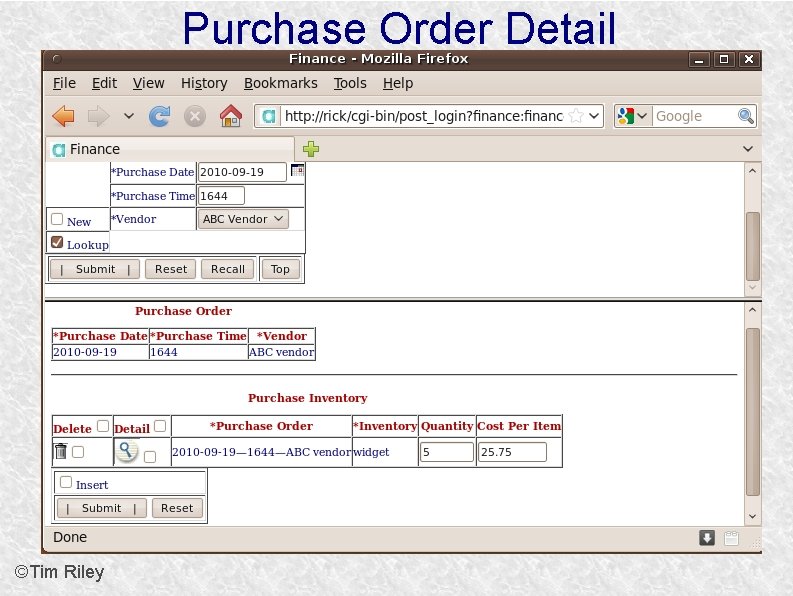Viewport: 793px width, 596px height.
Task: Click the Google search input box
Action: coord(695,116)
